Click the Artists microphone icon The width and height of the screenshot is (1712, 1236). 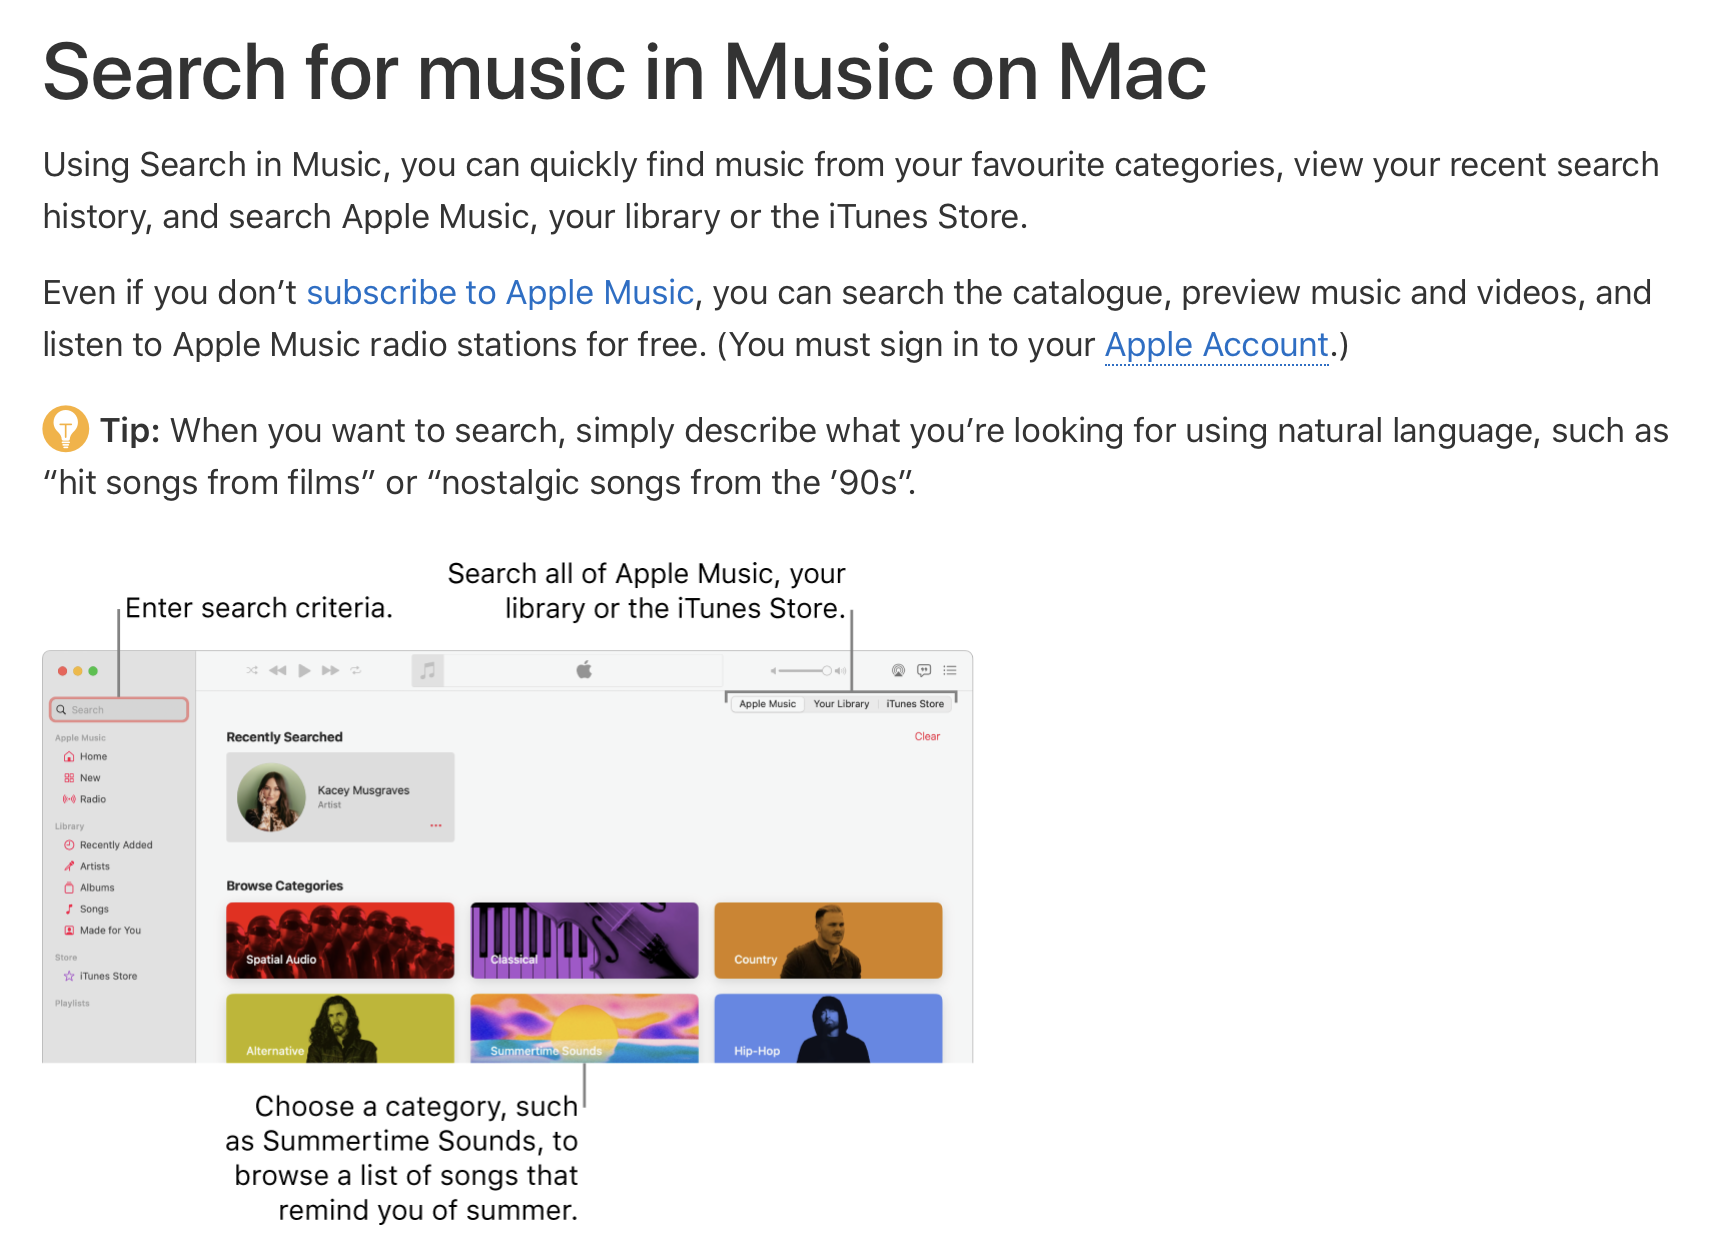tap(69, 866)
